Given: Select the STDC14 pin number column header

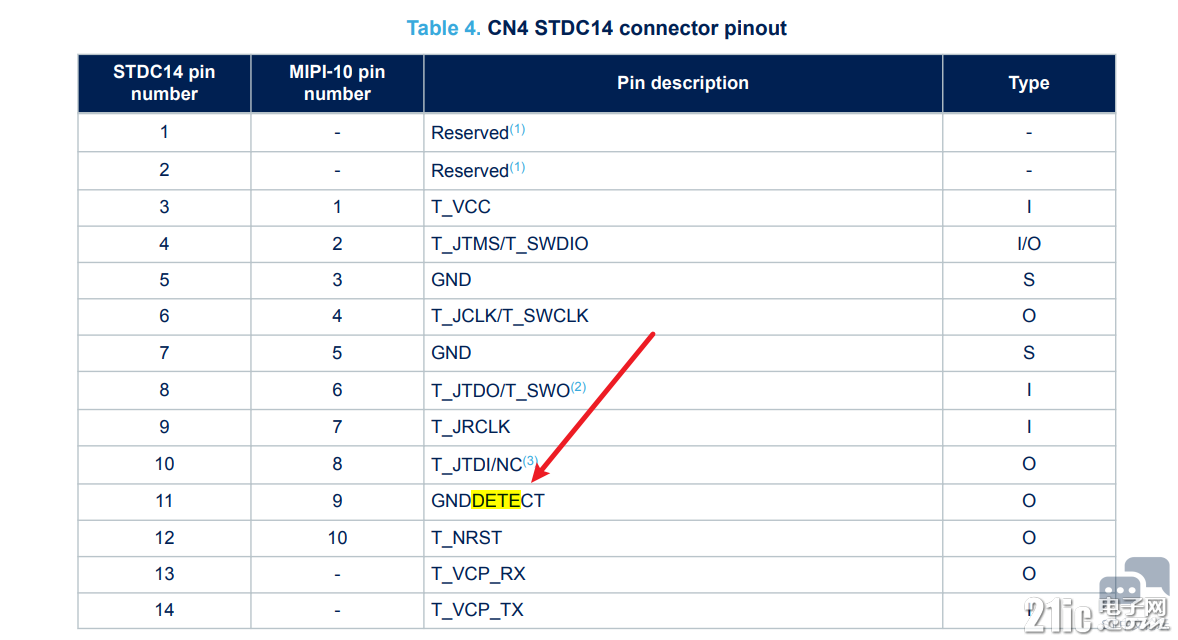Looking at the screenshot, I should [165, 83].
